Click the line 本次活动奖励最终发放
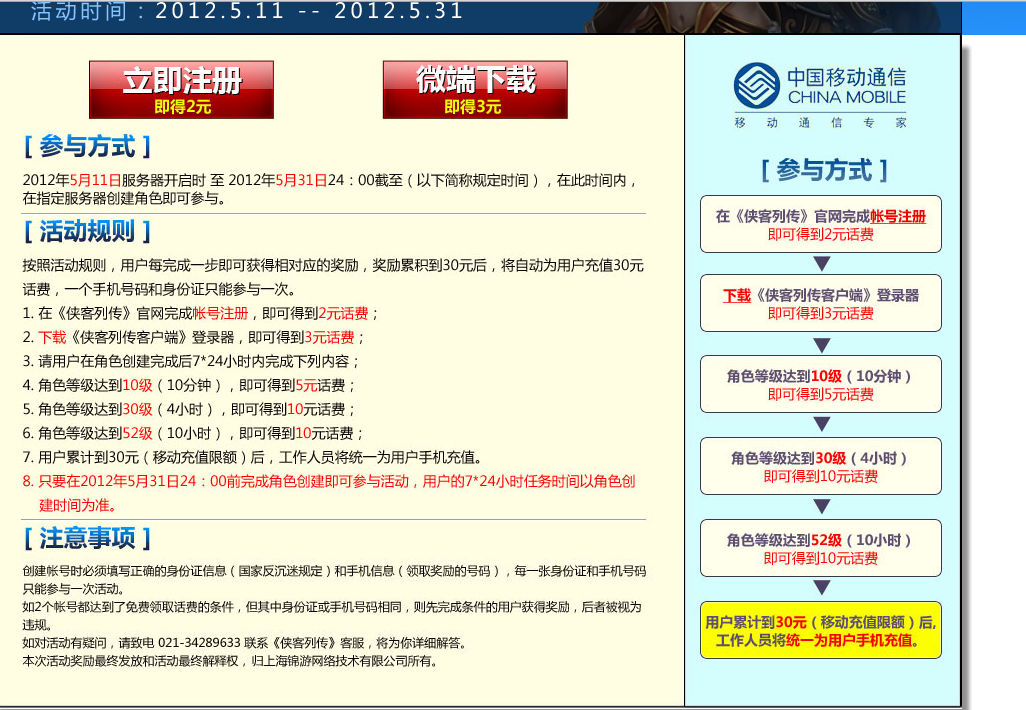Image resolution: width=1026 pixels, height=710 pixels. 230,661
